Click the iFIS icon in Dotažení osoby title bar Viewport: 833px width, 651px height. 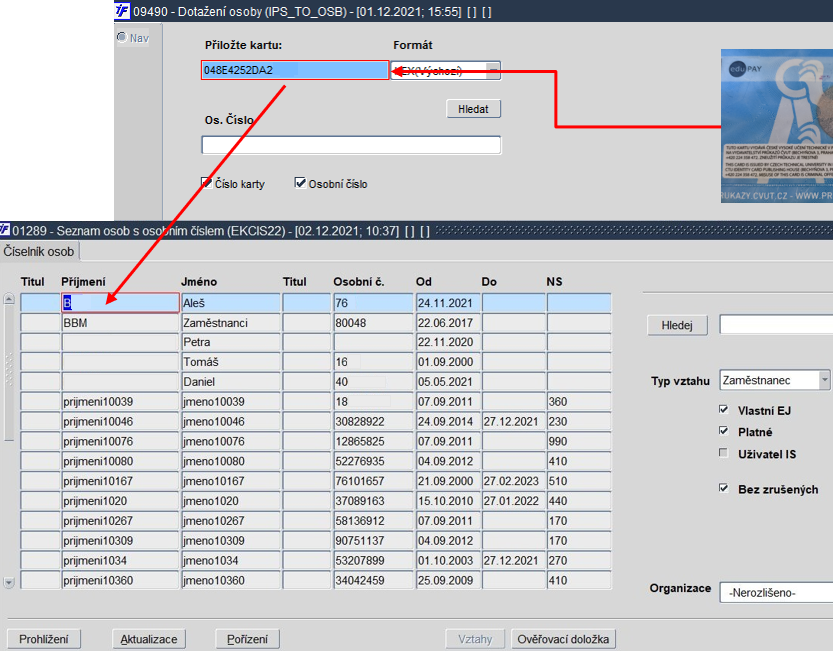pyautogui.click(x=122, y=10)
